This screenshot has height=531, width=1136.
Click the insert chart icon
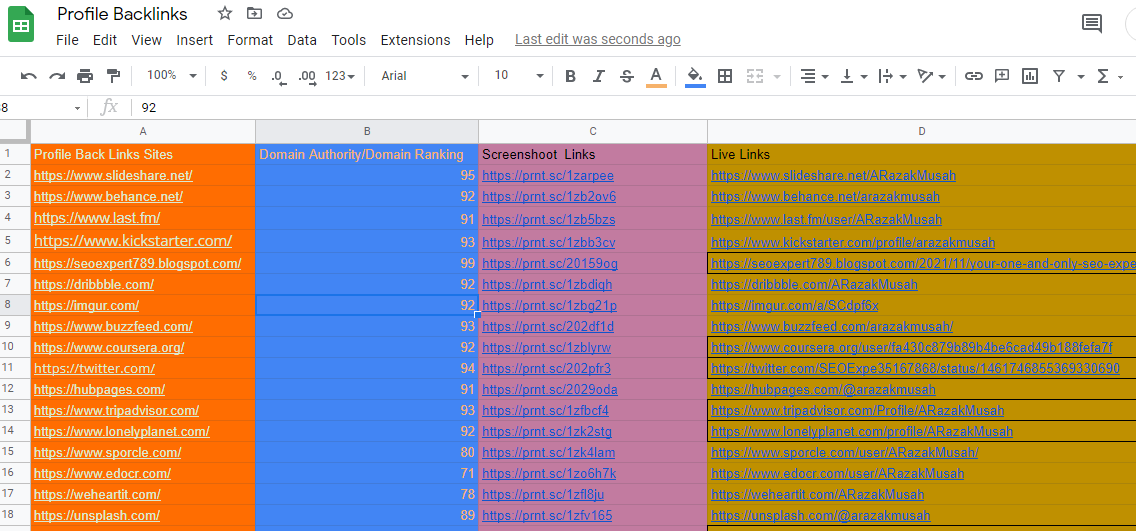coord(1030,76)
